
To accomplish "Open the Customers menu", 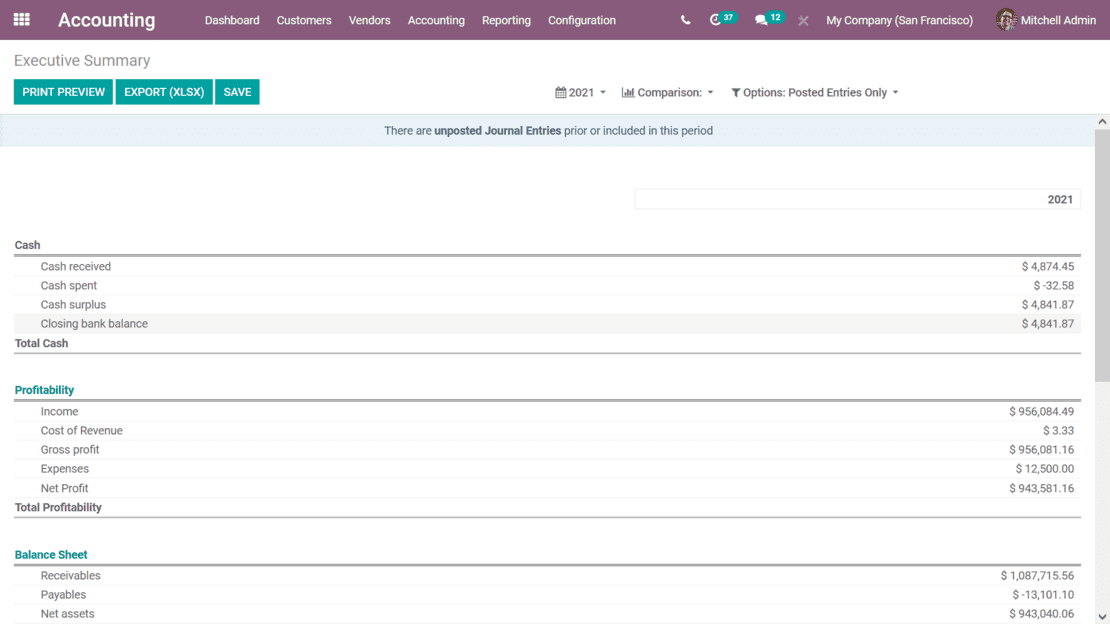I will [x=304, y=20].
